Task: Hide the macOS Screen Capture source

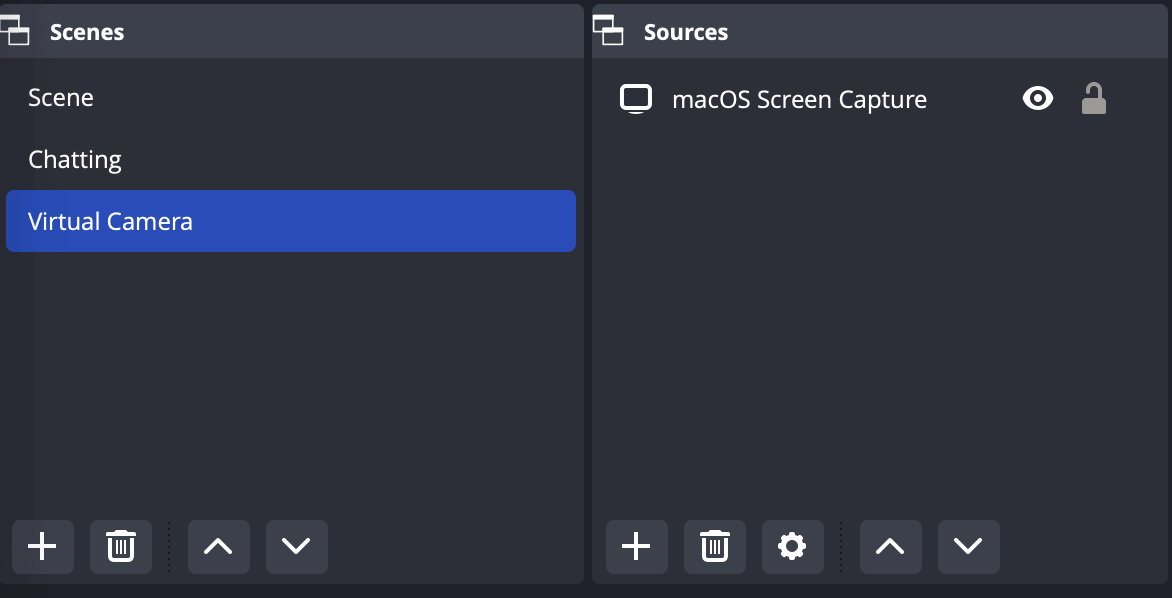Action: tap(1038, 98)
